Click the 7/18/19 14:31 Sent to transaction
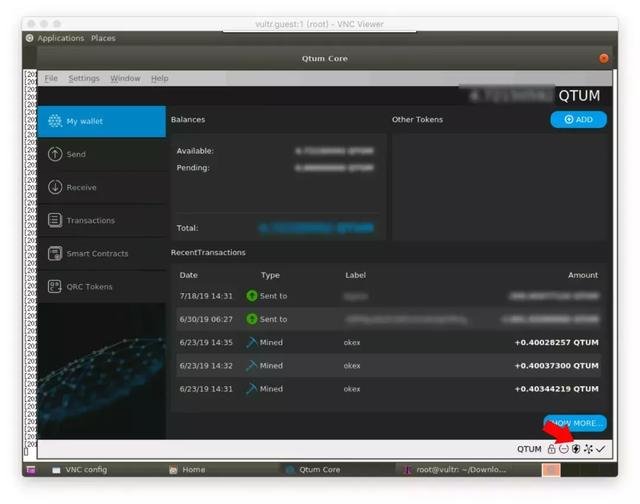 389,296
